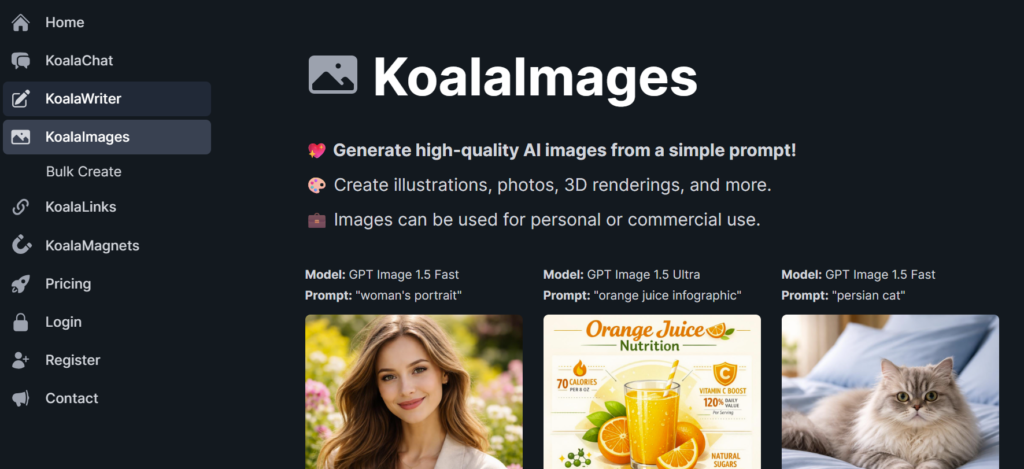Screen dimensions: 1024x469
Task: Click the Login padlock icon
Action: pos(21,322)
